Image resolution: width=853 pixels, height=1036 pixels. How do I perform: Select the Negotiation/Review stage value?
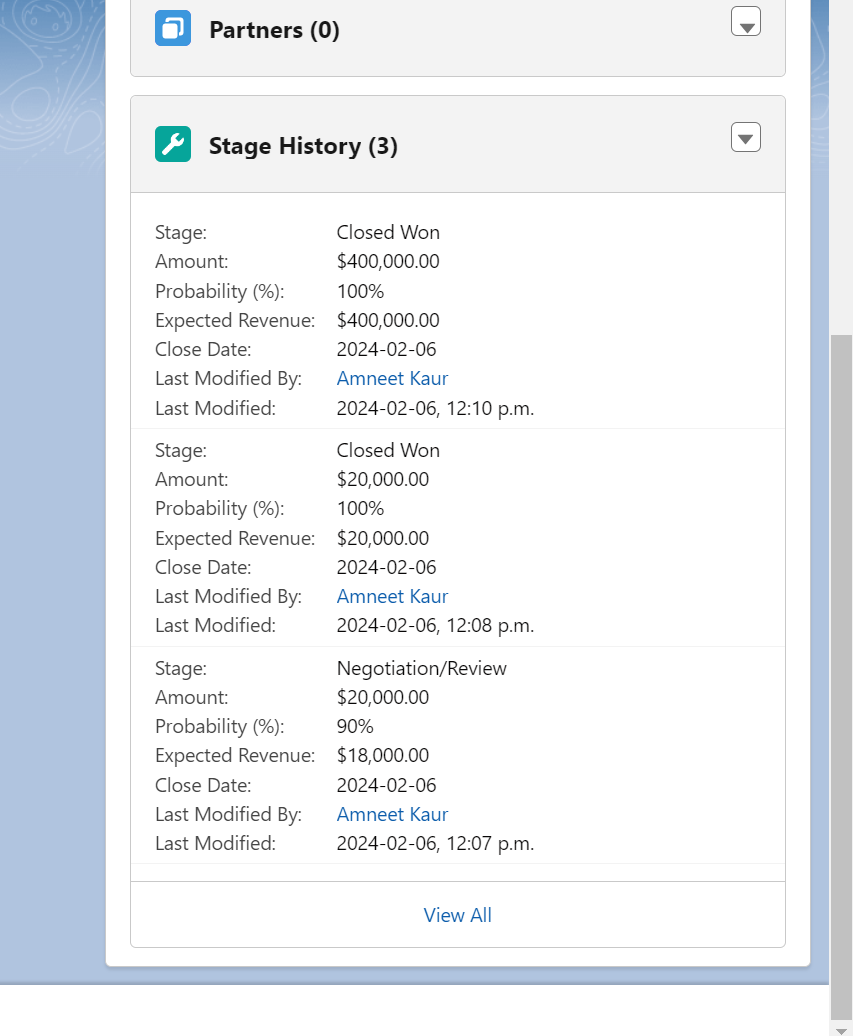click(x=422, y=668)
